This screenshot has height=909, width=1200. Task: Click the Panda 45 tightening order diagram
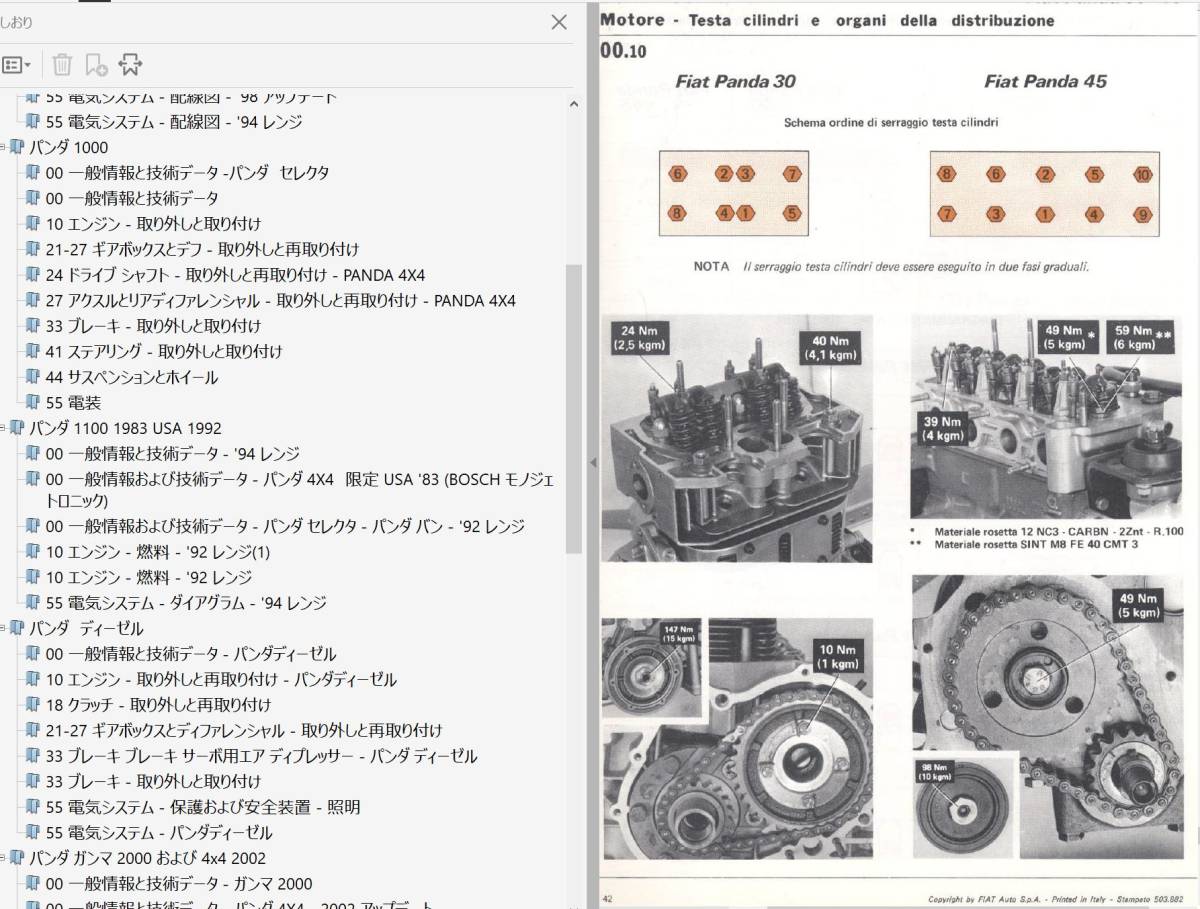pyautogui.click(x=1044, y=193)
